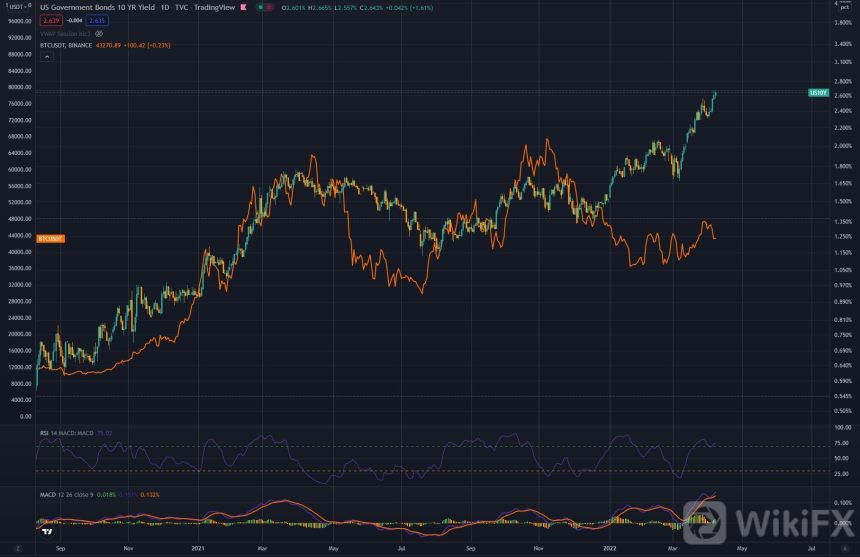Click the TradingView logo in bottom left
The height and width of the screenshot is (557, 860).
(x=46, y=529)
